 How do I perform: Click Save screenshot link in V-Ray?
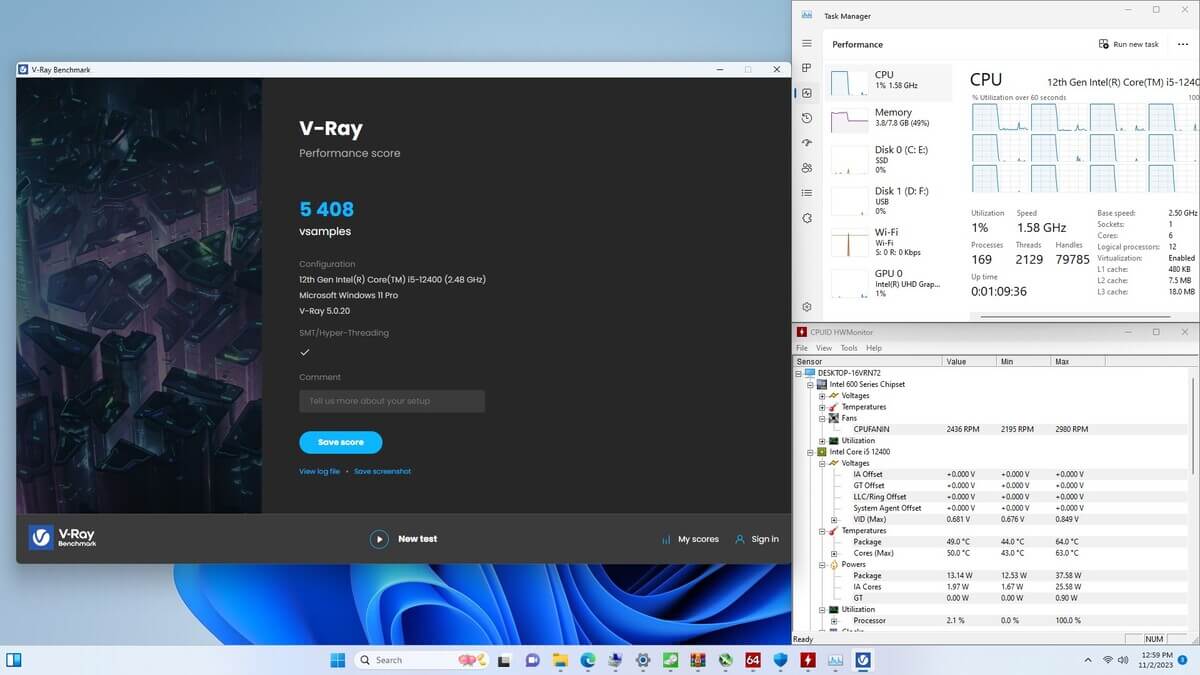382,471
